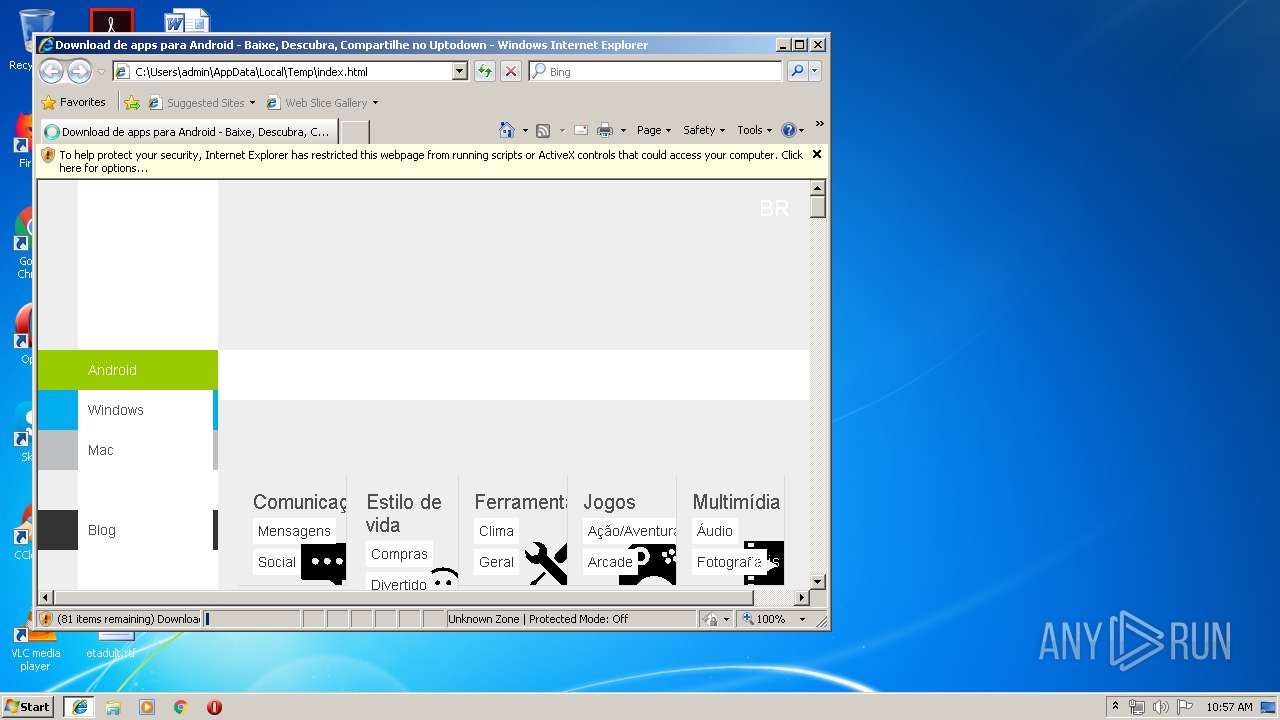Open recent pages dropdown beside Forward
Image resolution: width=1280 pixels, height=720 pixels.
[101, 72]
